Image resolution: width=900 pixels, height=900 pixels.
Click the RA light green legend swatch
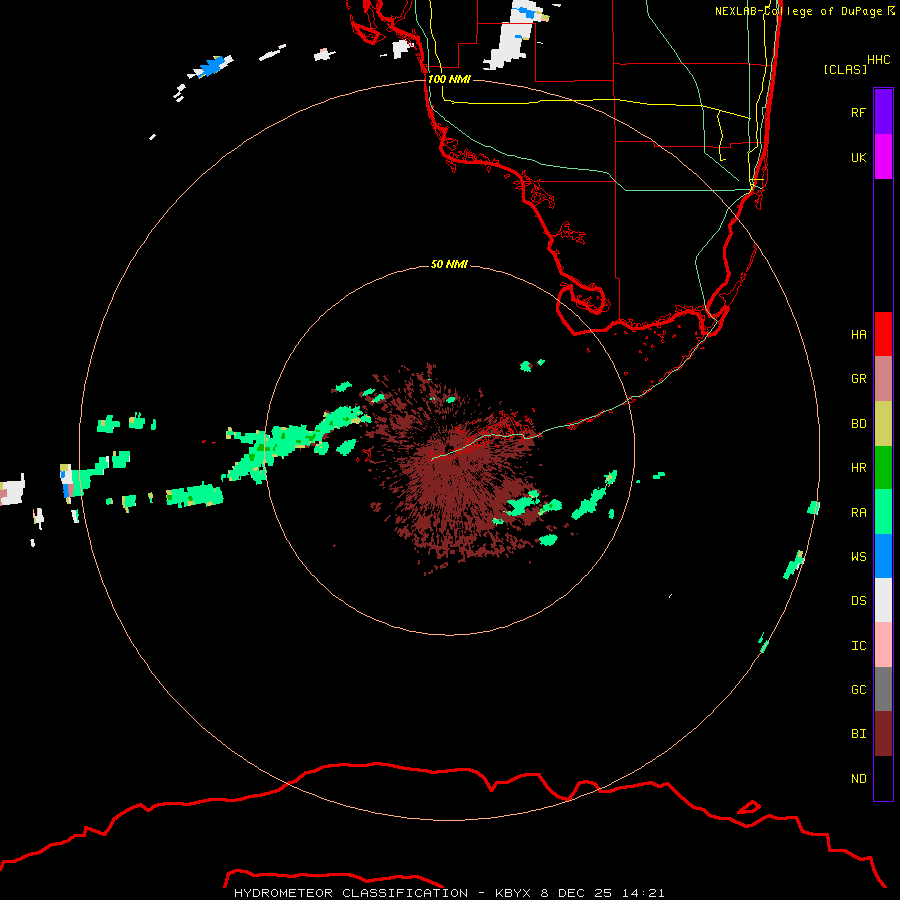tap(883, 512)
